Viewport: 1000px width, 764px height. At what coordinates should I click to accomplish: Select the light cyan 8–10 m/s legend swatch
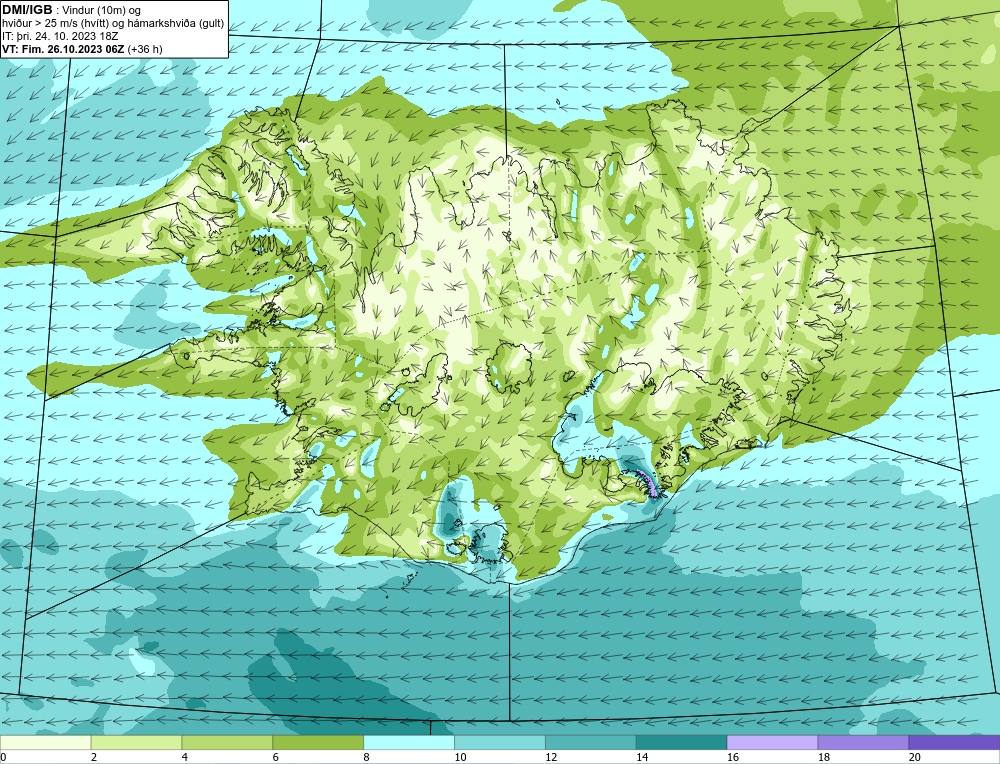coord(409,742)
